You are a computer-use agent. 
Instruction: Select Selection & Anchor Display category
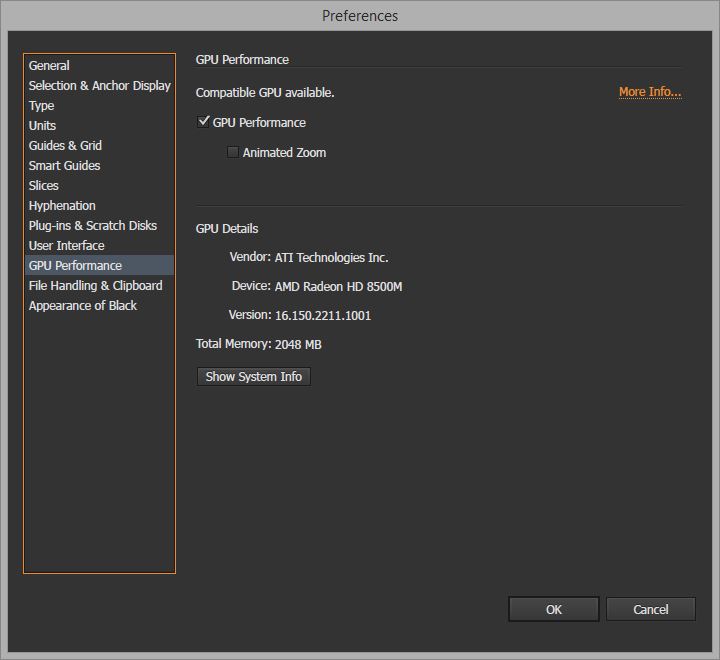coord(99,86)
